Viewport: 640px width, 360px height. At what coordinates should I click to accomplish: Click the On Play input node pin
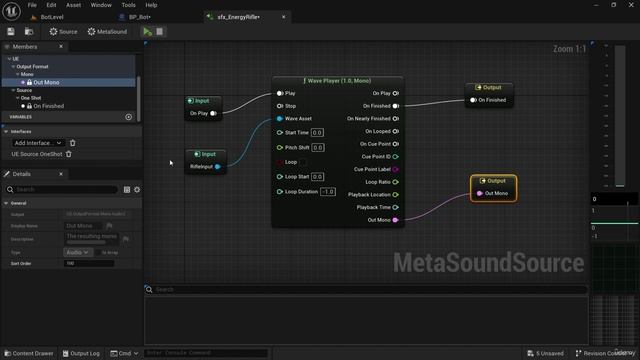coord(213,113)
